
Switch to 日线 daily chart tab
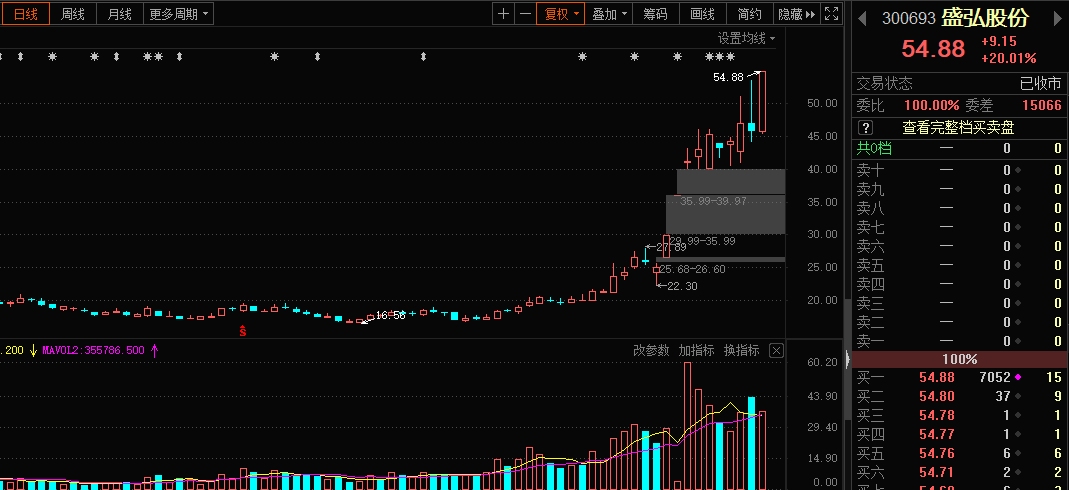click(x=26, y=14)
